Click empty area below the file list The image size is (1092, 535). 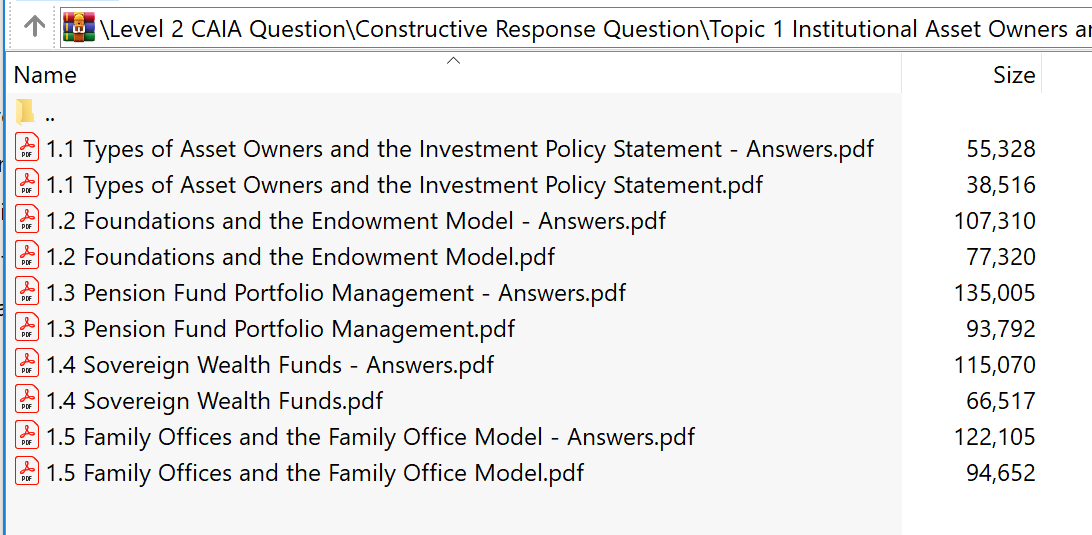coord(453,512)
